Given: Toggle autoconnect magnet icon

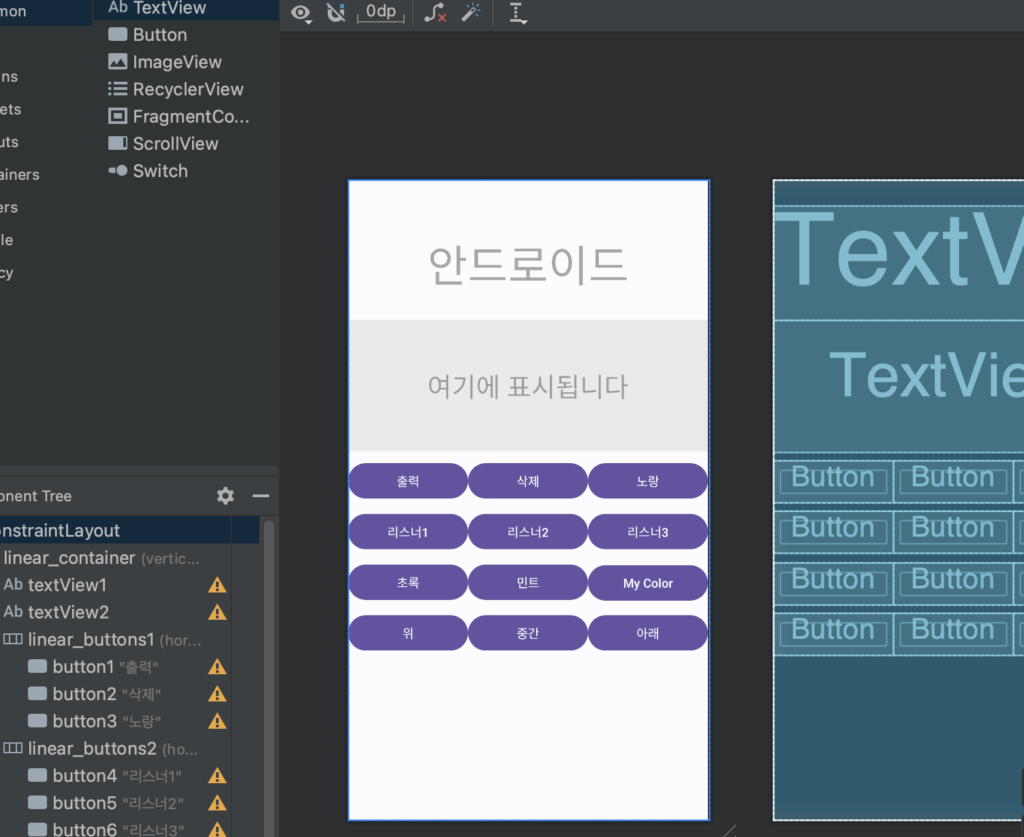Looking at the screenshot, I should point(336,12).
